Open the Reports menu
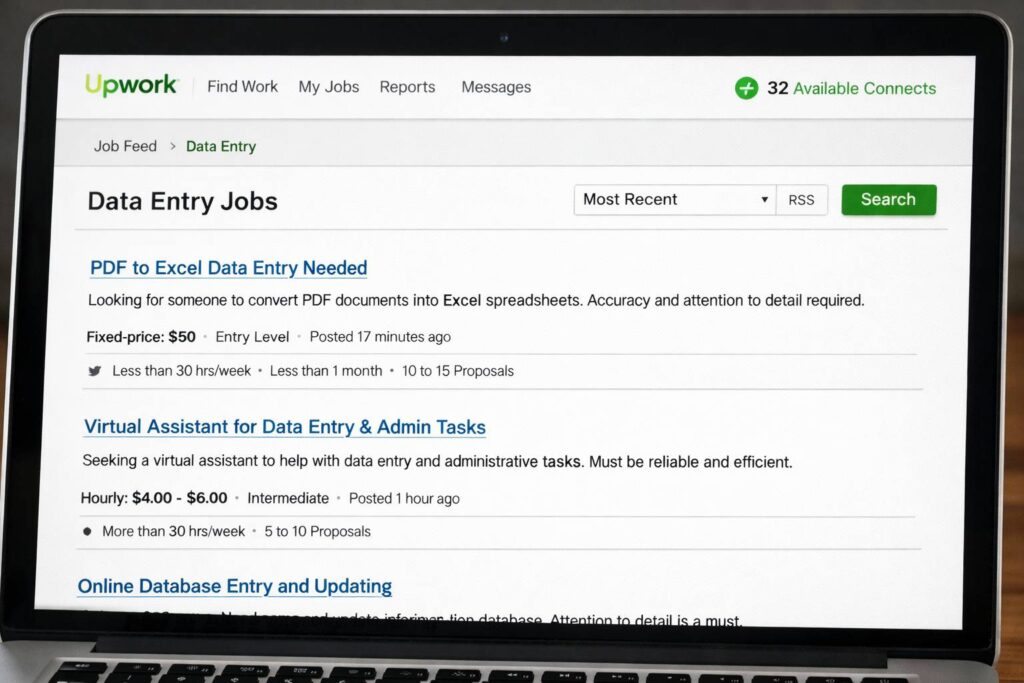This screenshot has height=683, width=1024. [407, 87]
